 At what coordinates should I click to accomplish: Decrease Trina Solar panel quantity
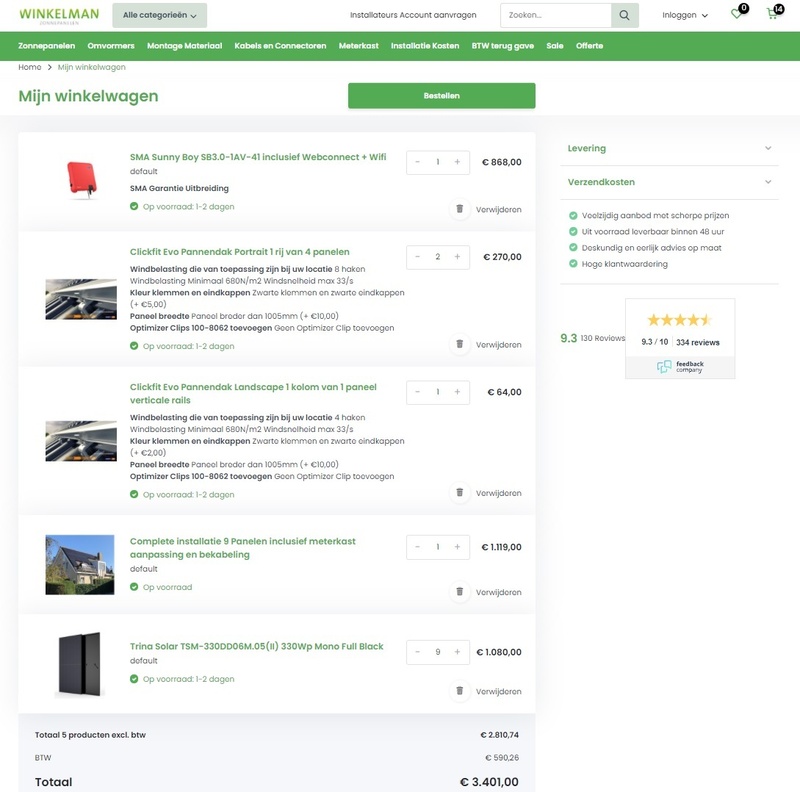(417, 652)
